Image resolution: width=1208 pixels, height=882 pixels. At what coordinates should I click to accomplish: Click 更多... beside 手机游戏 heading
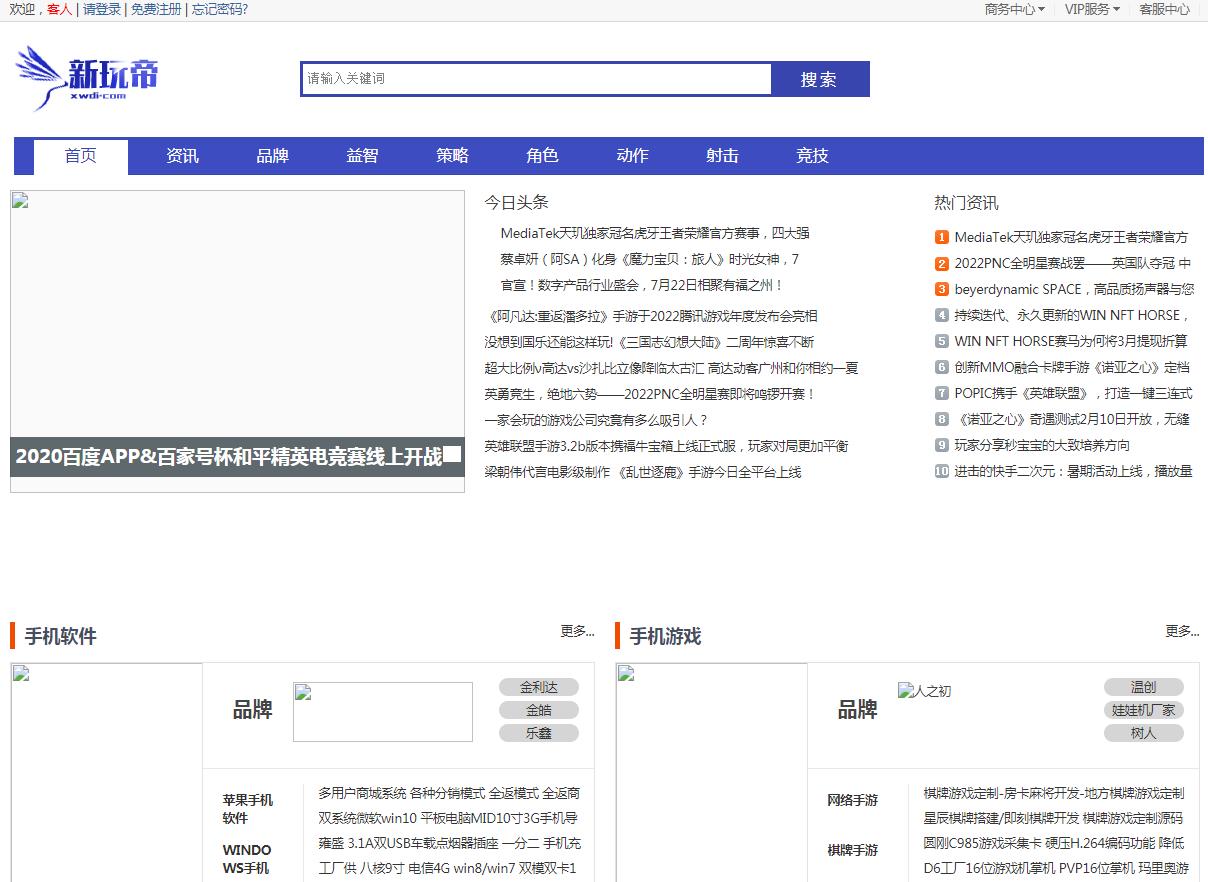tap(1182, 631)
